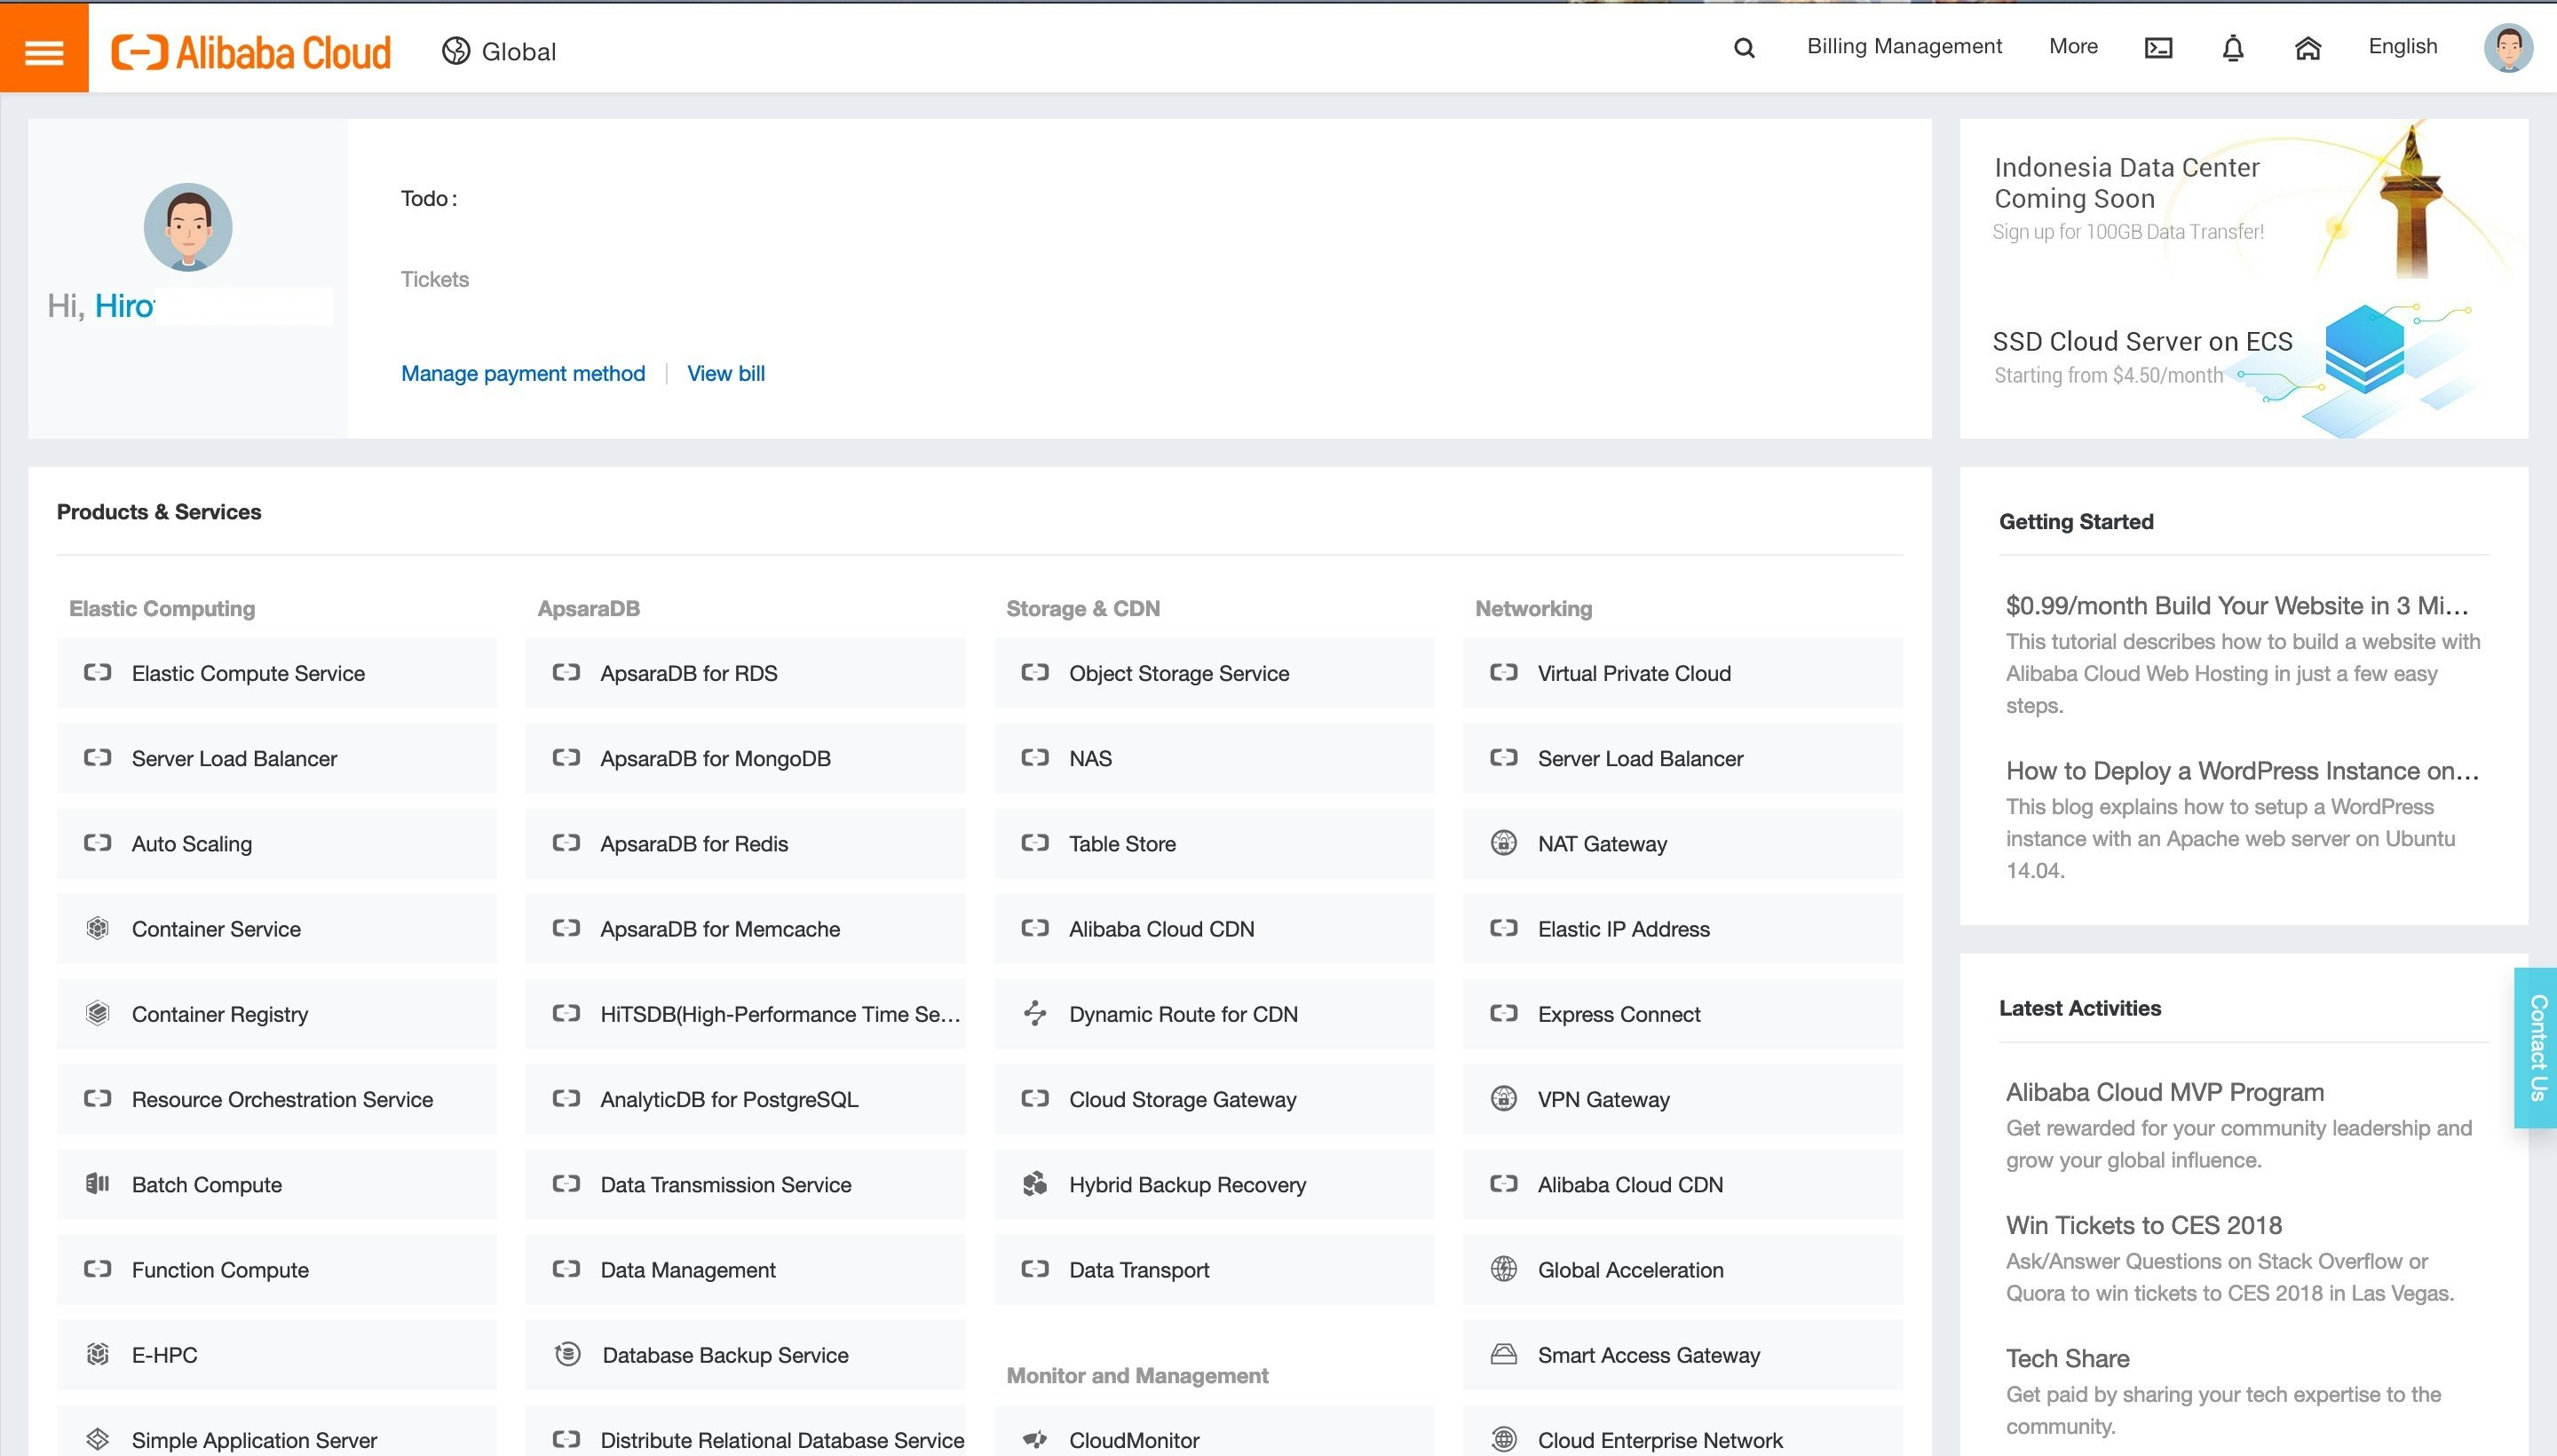This screenshot has height=1456, width=2557.
Task: Click the Simple Application Server icon
Action: 97,1439
